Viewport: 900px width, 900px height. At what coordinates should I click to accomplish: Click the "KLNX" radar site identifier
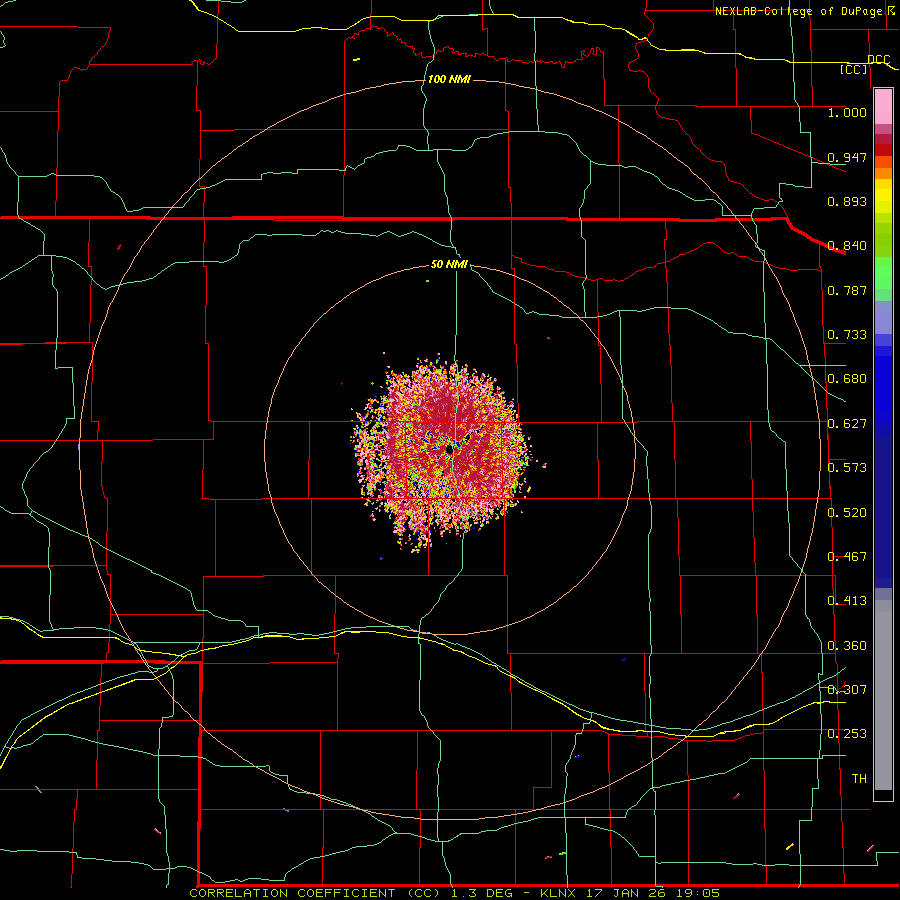[x=559, y=893]
